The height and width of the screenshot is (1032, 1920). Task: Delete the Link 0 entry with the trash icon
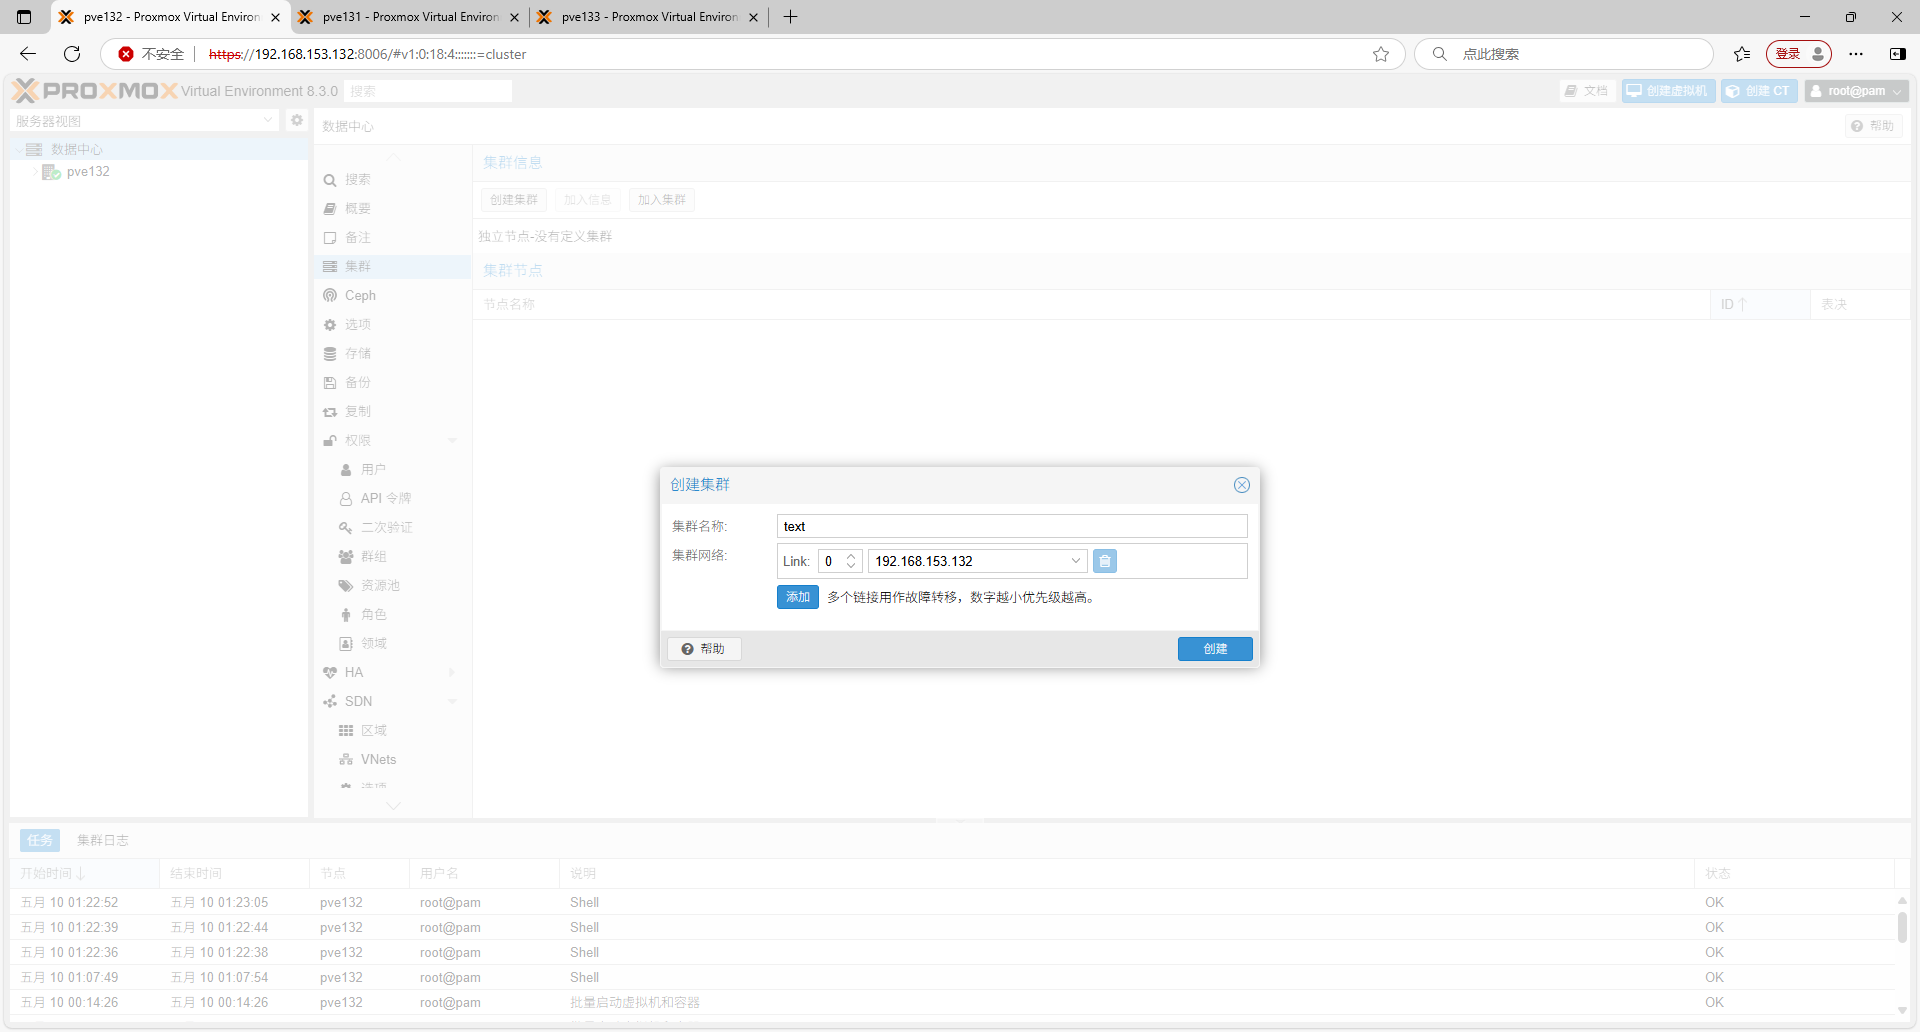pos(1105,561)
